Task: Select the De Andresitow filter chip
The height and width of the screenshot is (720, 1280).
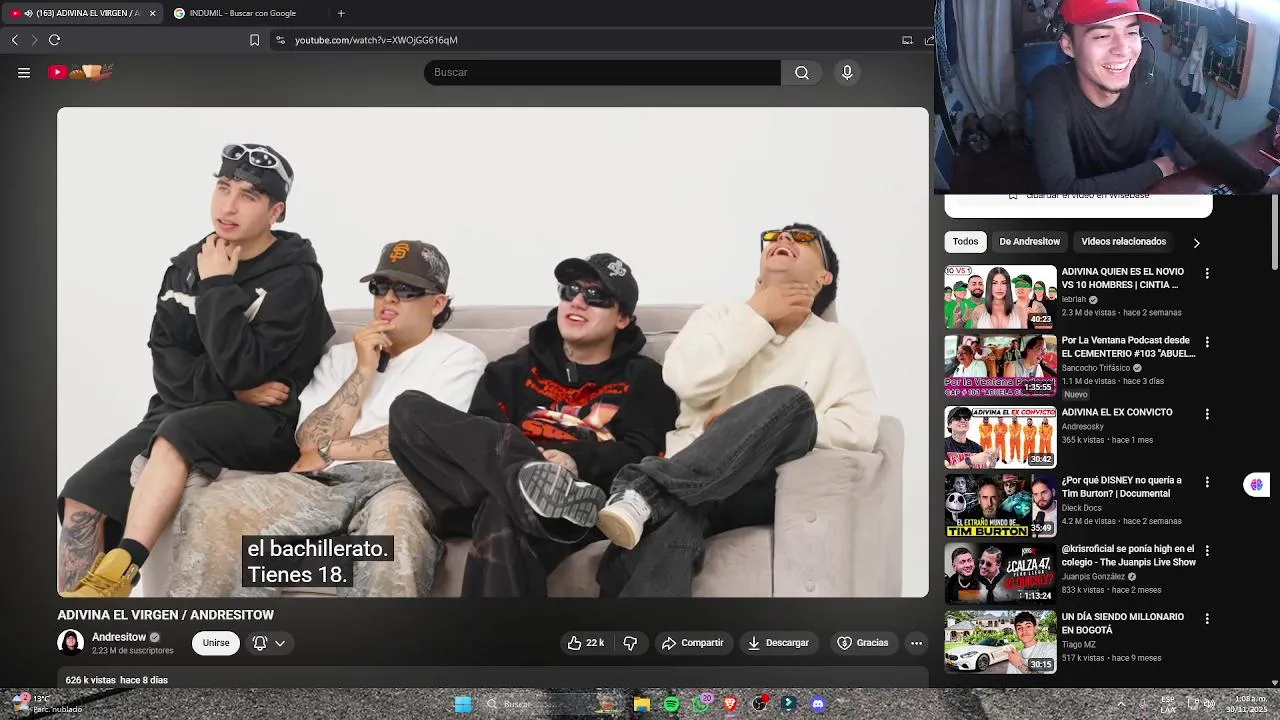Action: (1029, 241)
